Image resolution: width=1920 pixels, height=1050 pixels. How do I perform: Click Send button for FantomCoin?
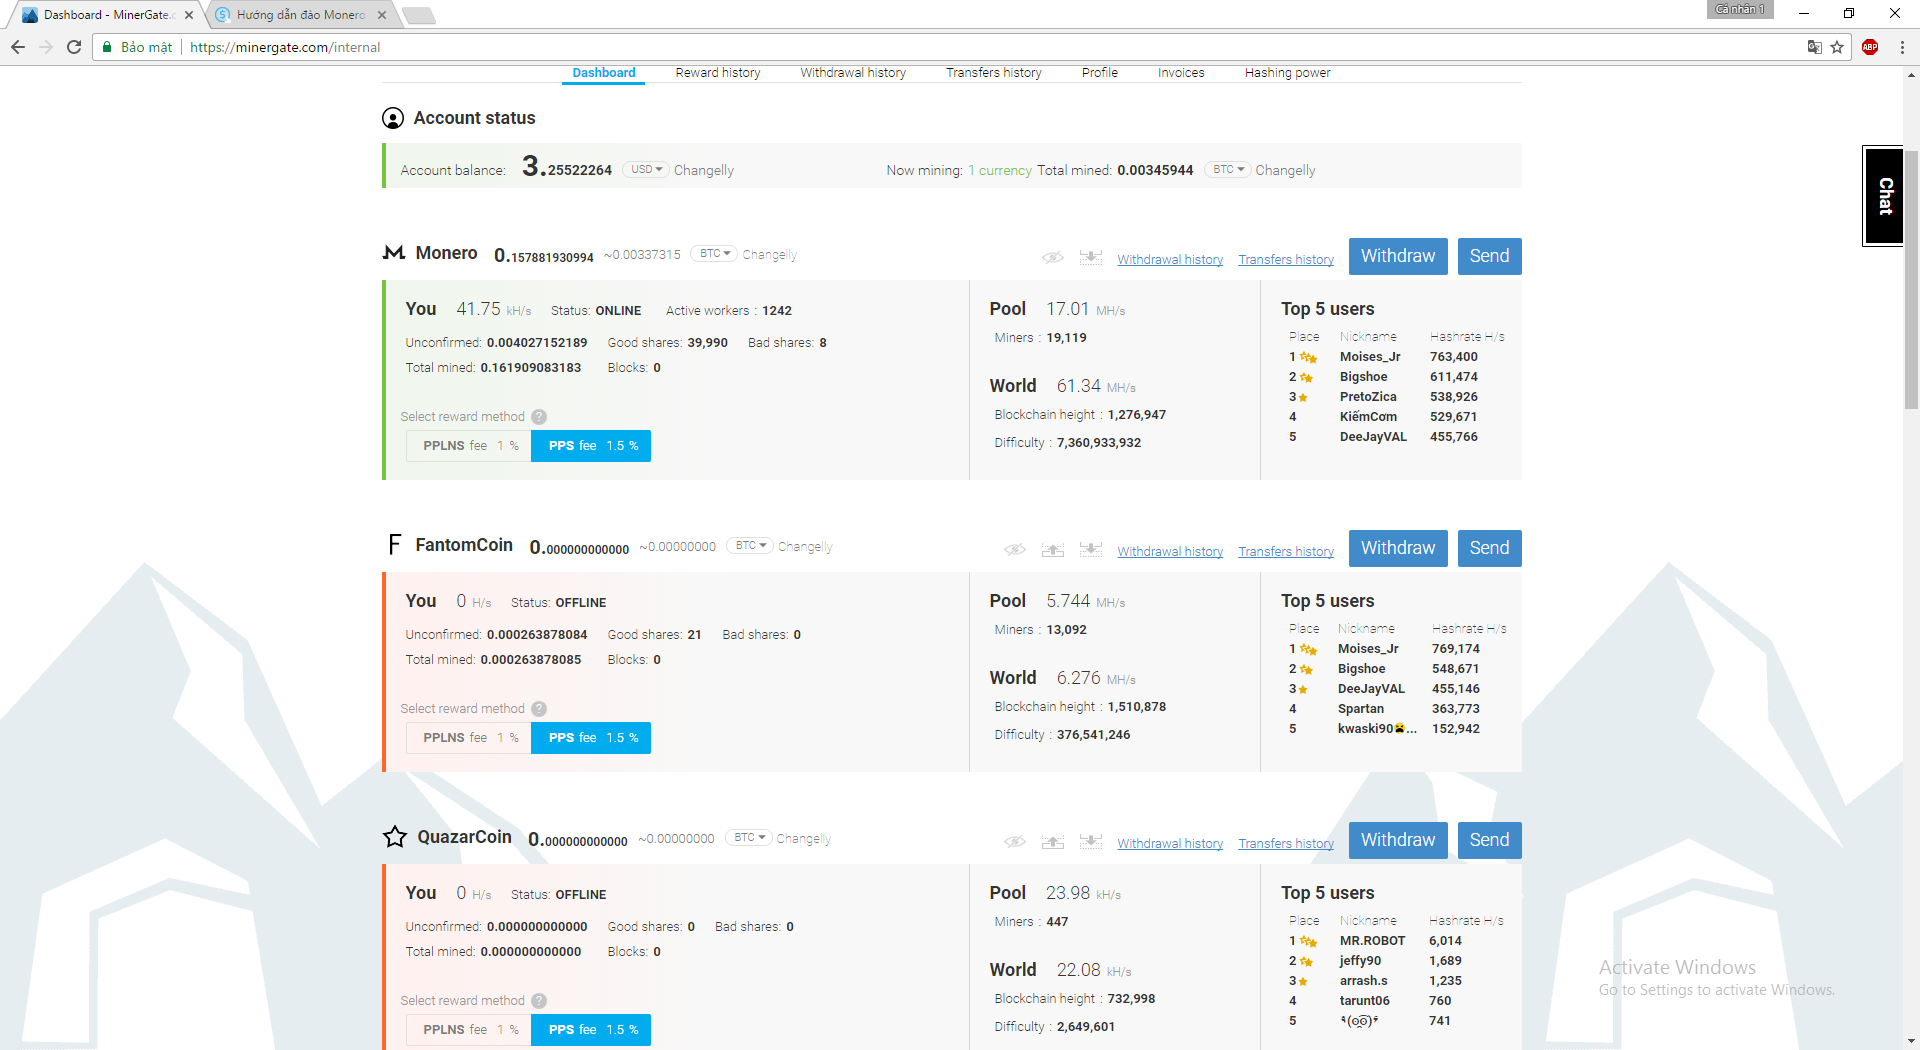pyautogui.click(x=1490, y=548)
